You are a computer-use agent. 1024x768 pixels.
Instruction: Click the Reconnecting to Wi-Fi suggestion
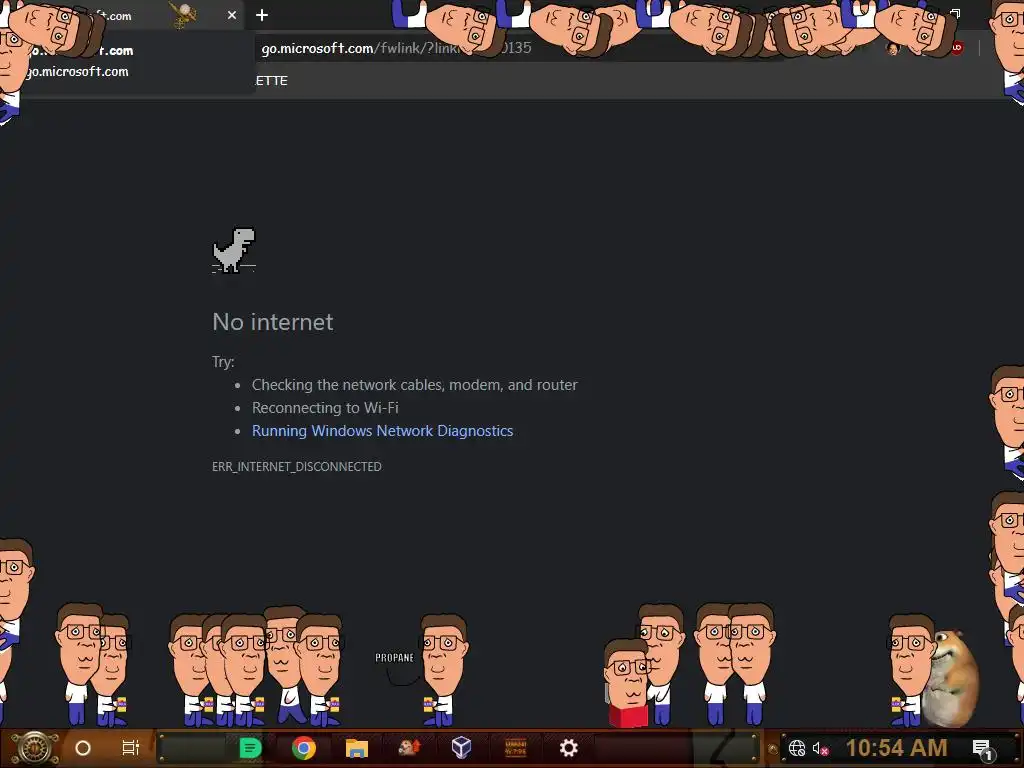click(x=325, y=408)
